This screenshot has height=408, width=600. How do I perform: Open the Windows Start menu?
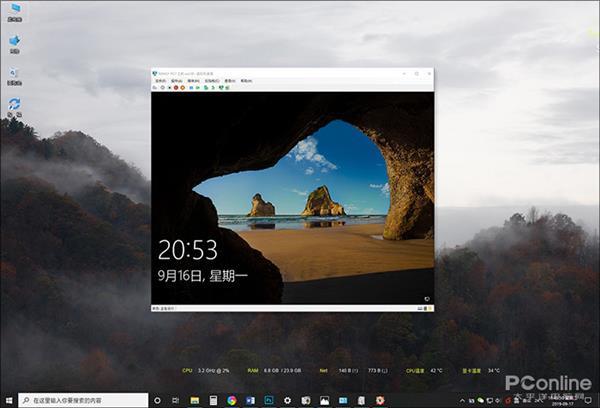(x=9, y=400)
